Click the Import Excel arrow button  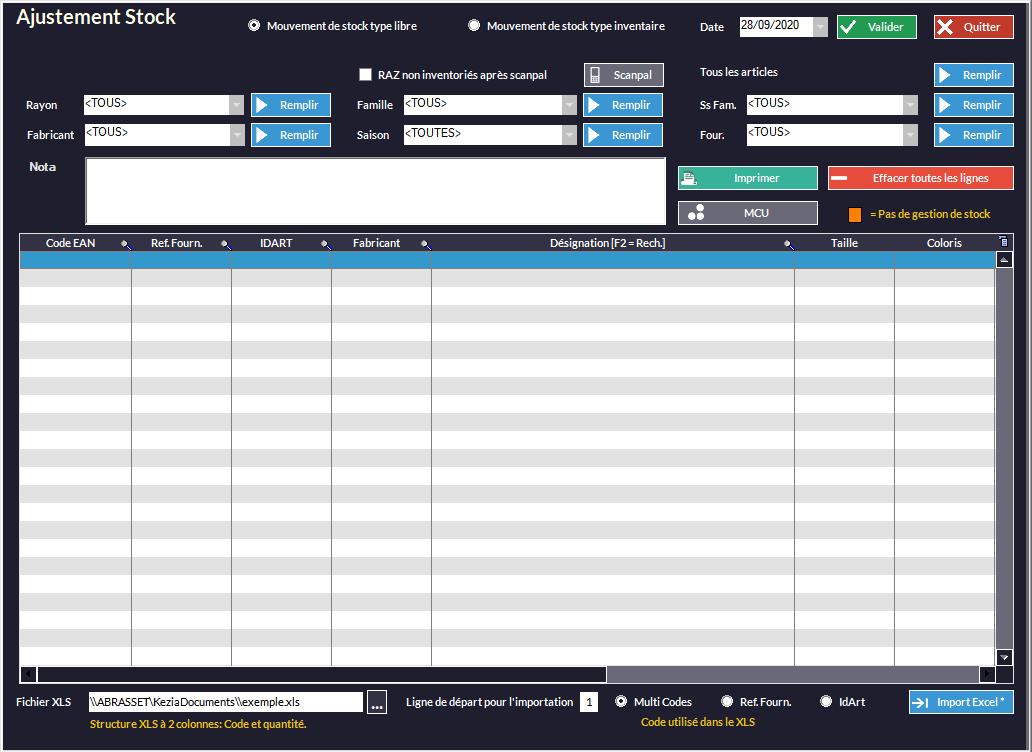point(960,702)
